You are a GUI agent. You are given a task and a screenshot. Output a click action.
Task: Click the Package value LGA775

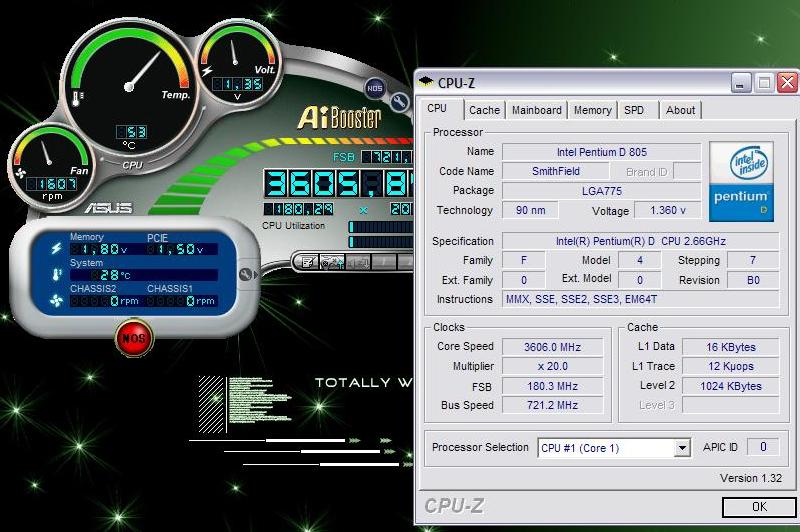(602, 191)
